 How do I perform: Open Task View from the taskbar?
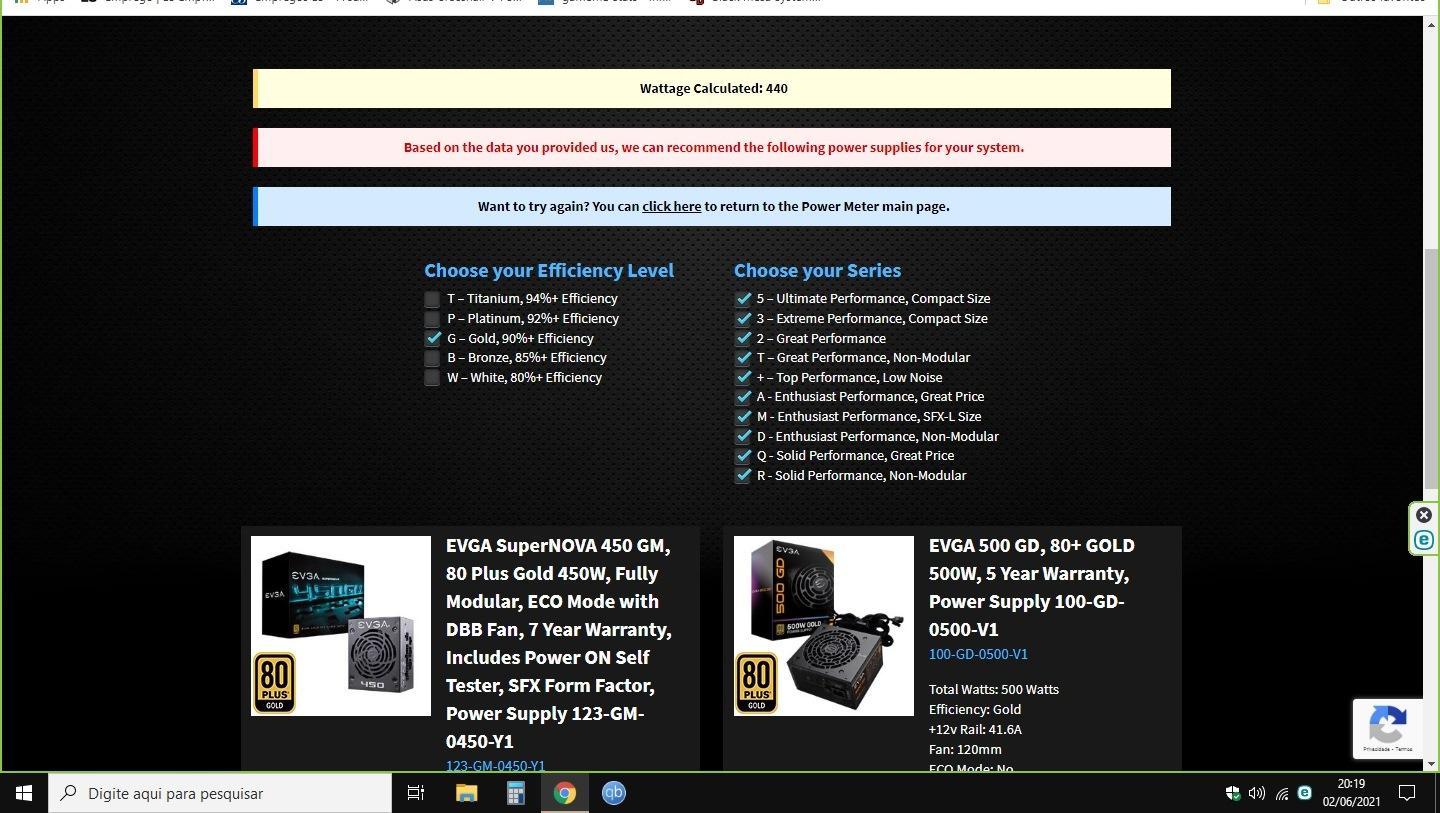(x=416, y=793)
